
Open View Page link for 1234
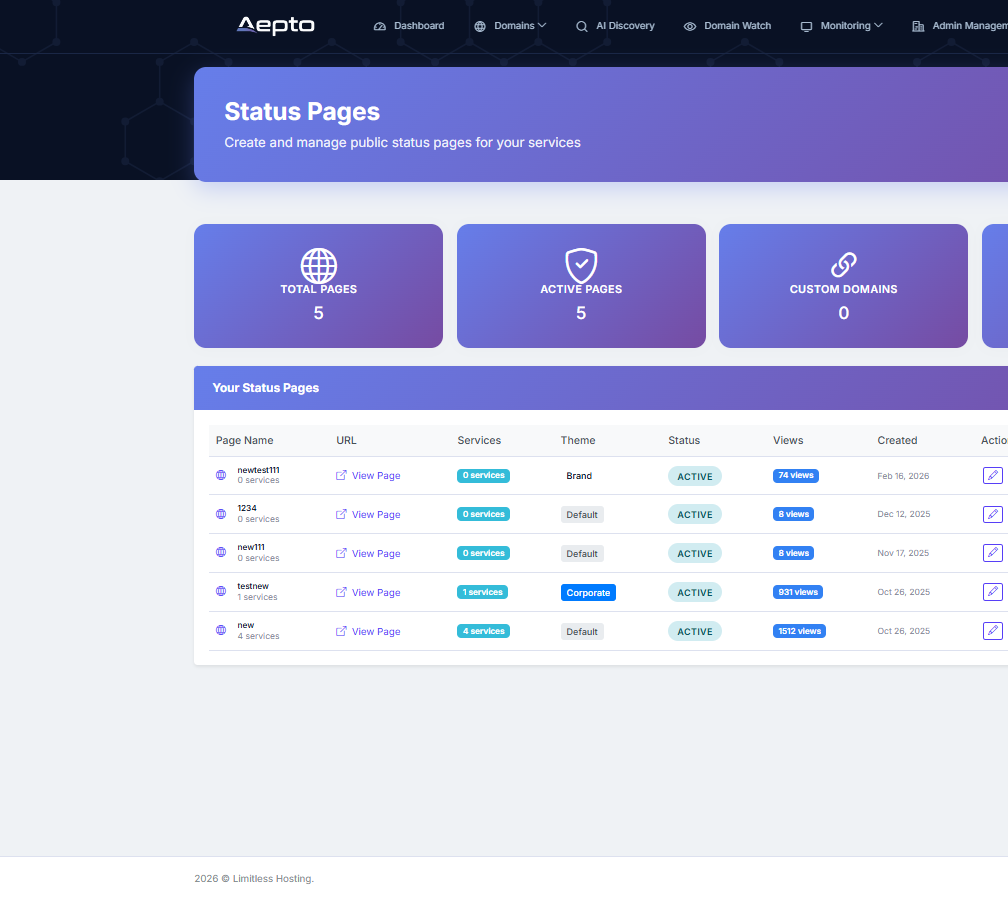pos(368,514)
